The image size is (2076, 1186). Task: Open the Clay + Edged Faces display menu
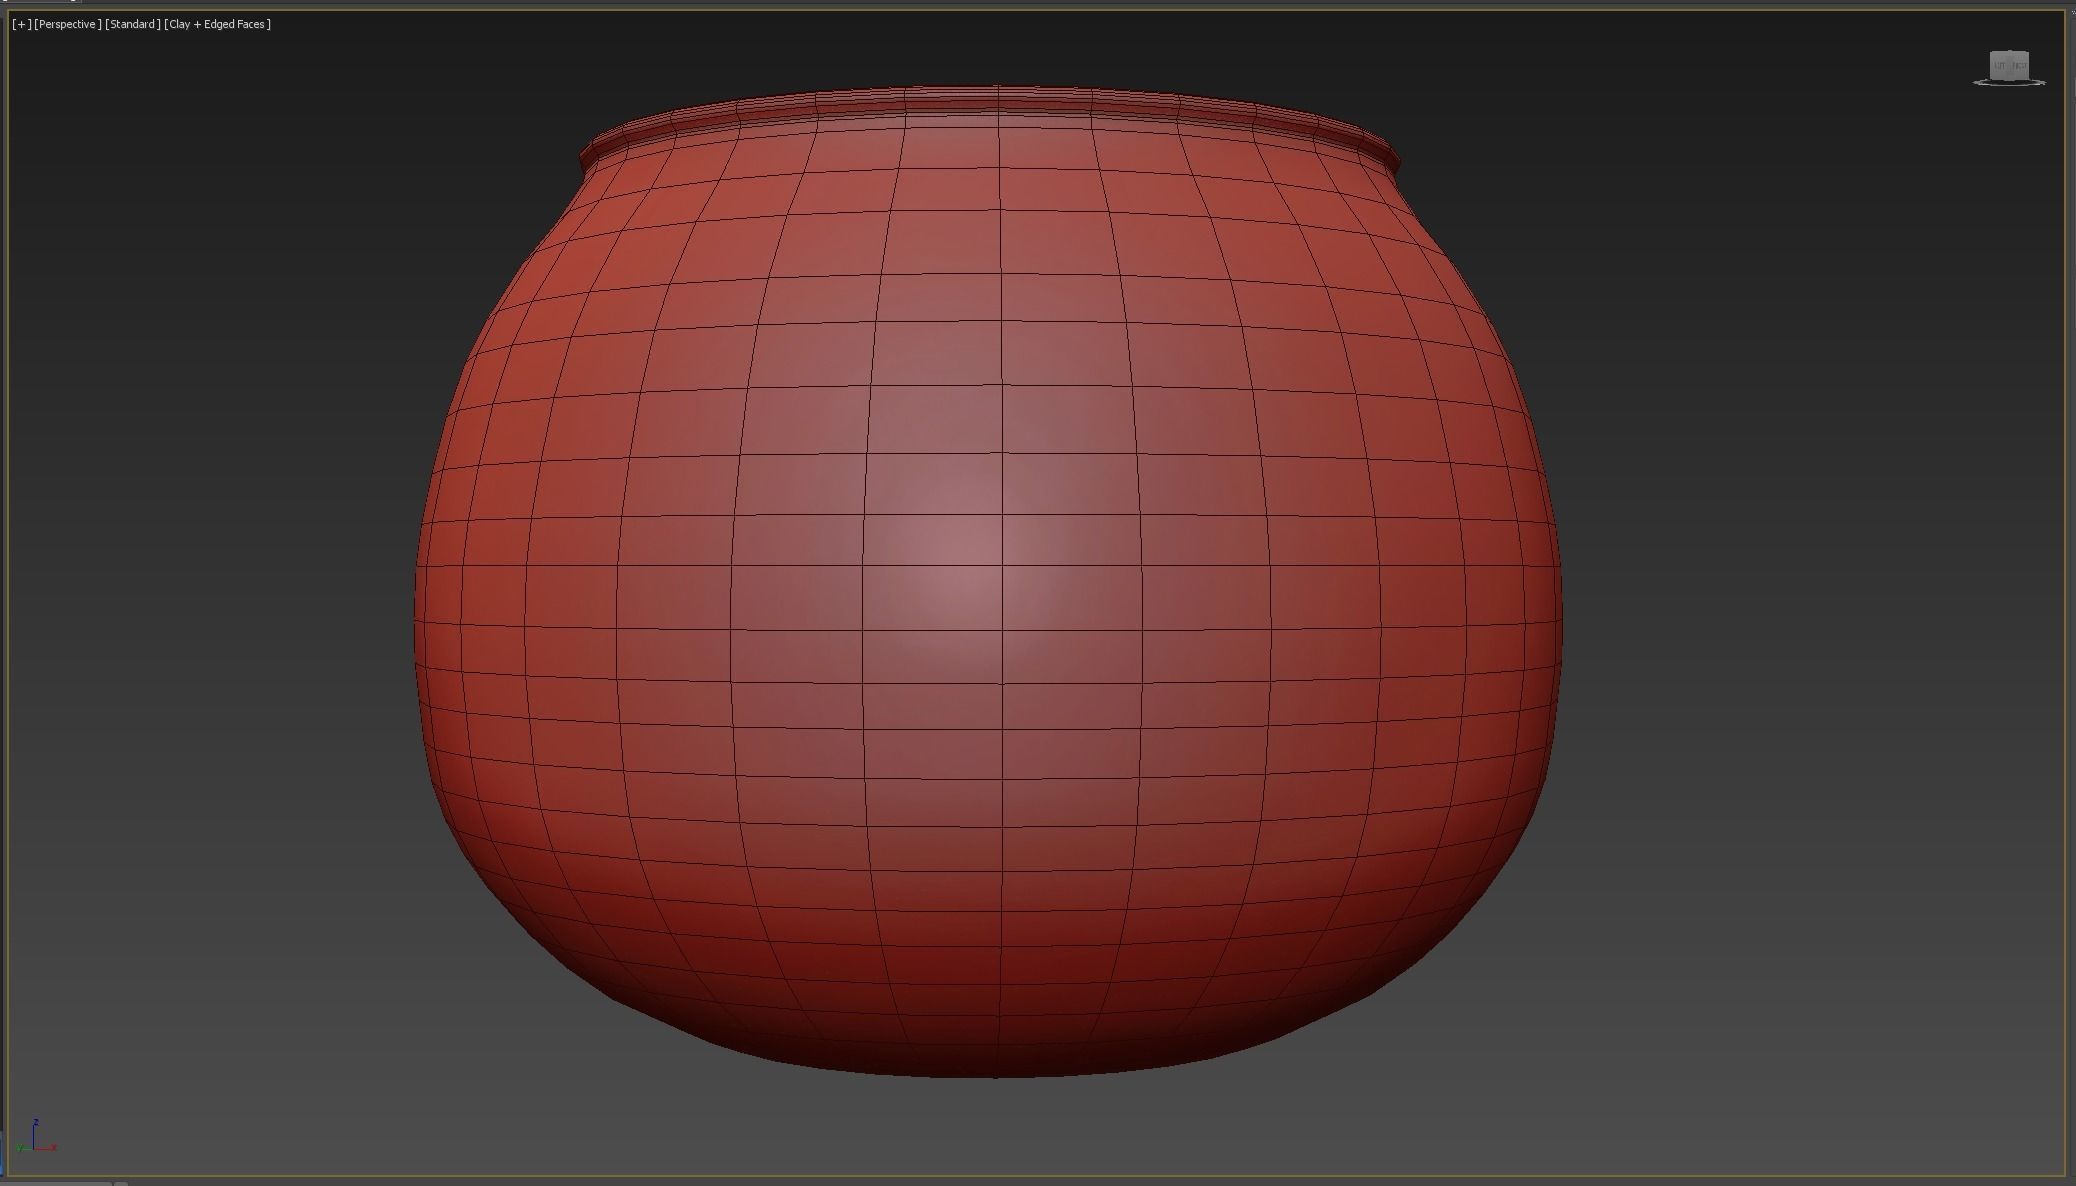(x=218, y=24)
